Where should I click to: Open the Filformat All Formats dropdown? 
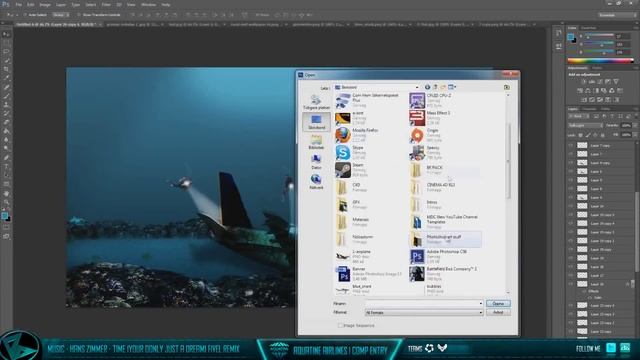point(424,312)
